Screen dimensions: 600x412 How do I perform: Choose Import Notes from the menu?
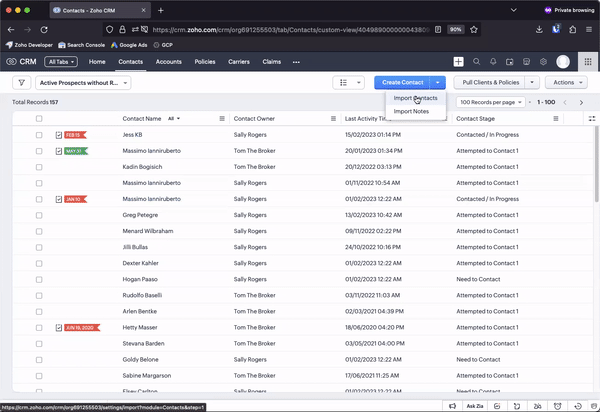pos(412,111)
